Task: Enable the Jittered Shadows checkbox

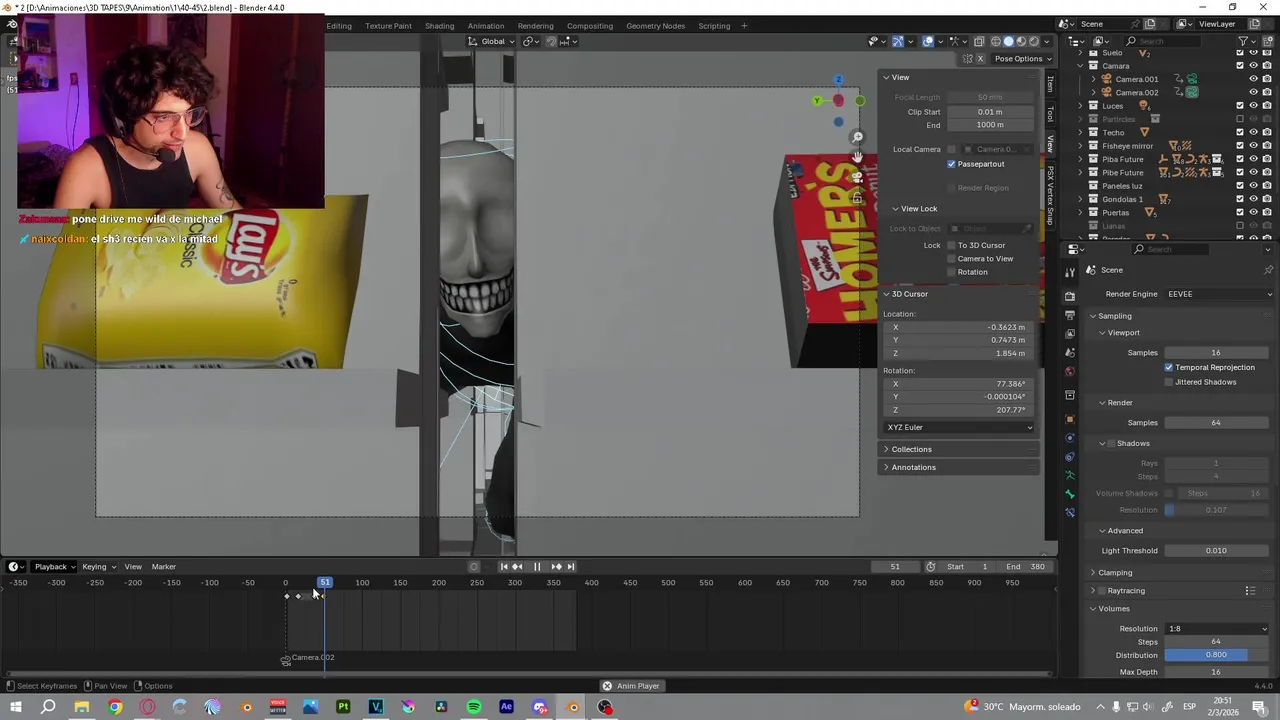Action: pyautogui.click(x=1168, y=382)
